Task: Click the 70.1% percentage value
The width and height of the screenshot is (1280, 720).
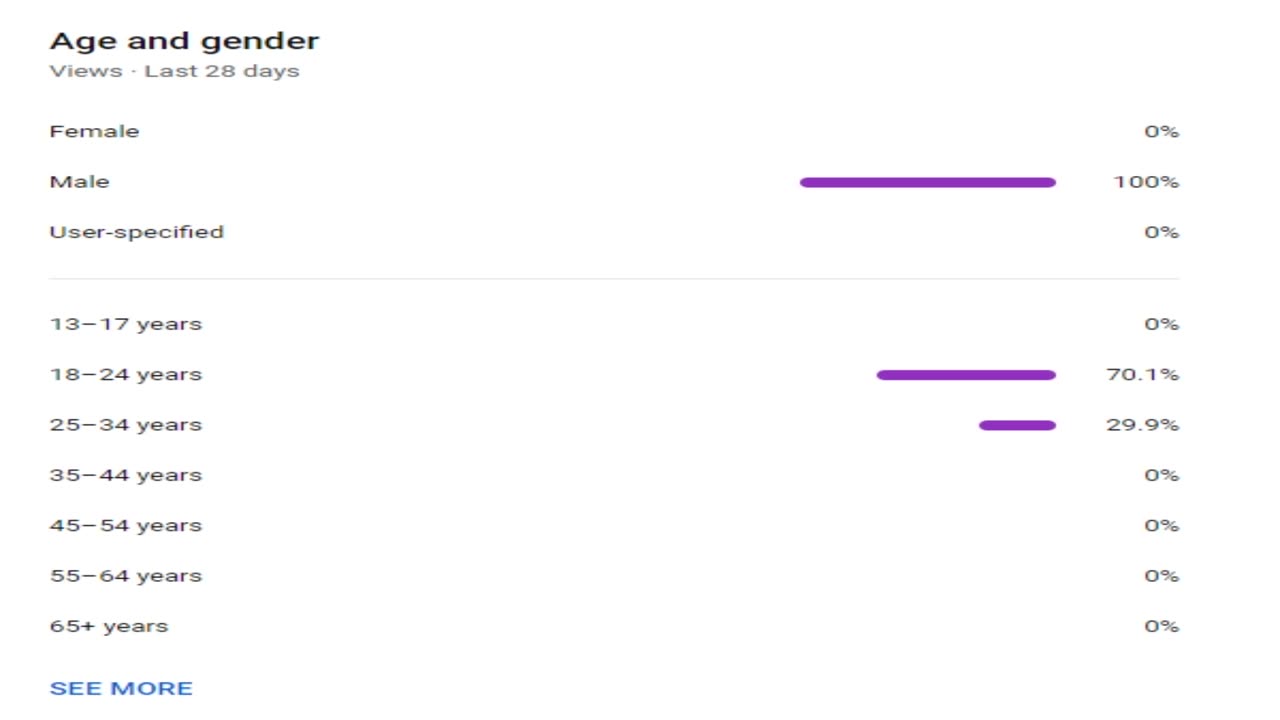Action: (1142, 375)
